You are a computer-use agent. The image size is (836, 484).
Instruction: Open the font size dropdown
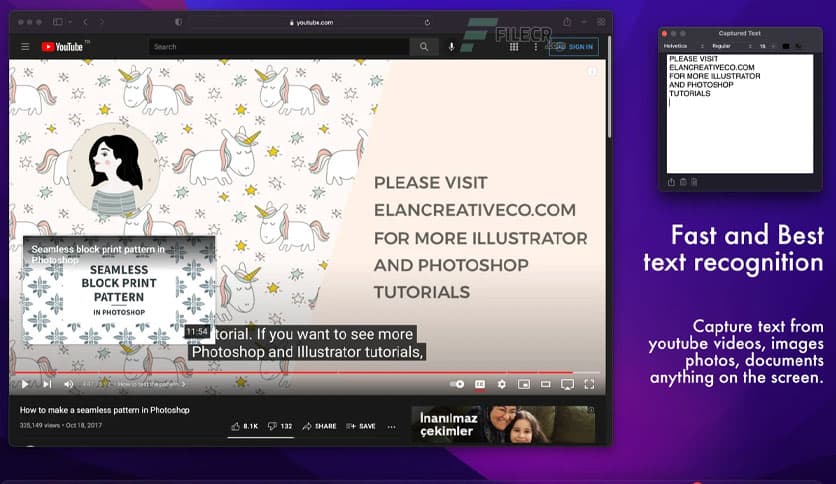[x=764, y=46]
